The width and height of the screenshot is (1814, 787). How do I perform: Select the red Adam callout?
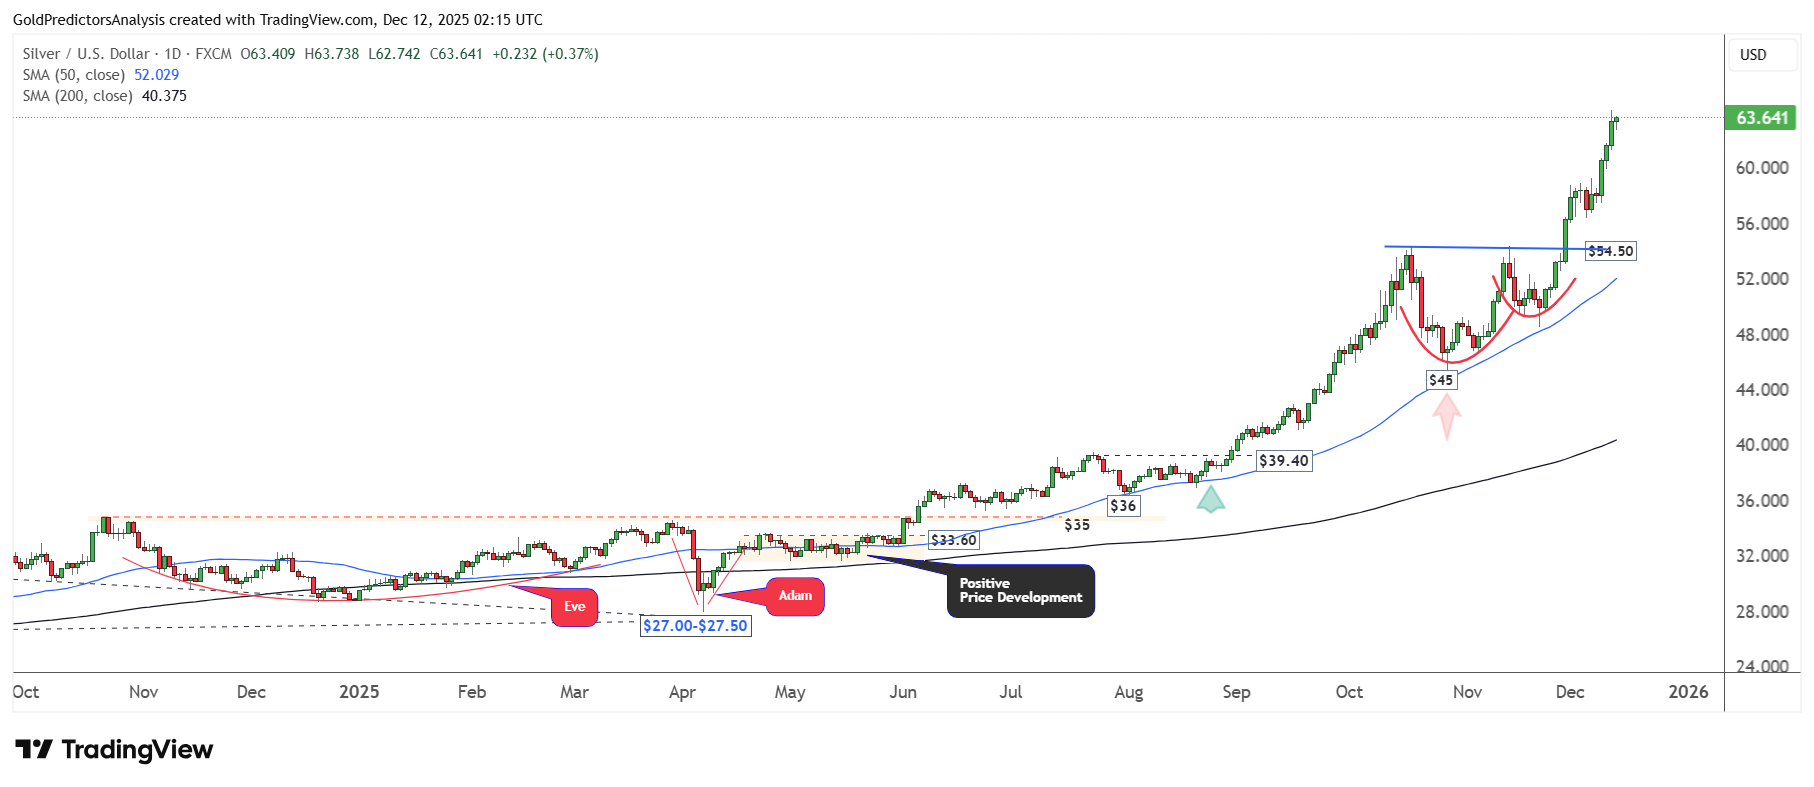coord(795,596)
